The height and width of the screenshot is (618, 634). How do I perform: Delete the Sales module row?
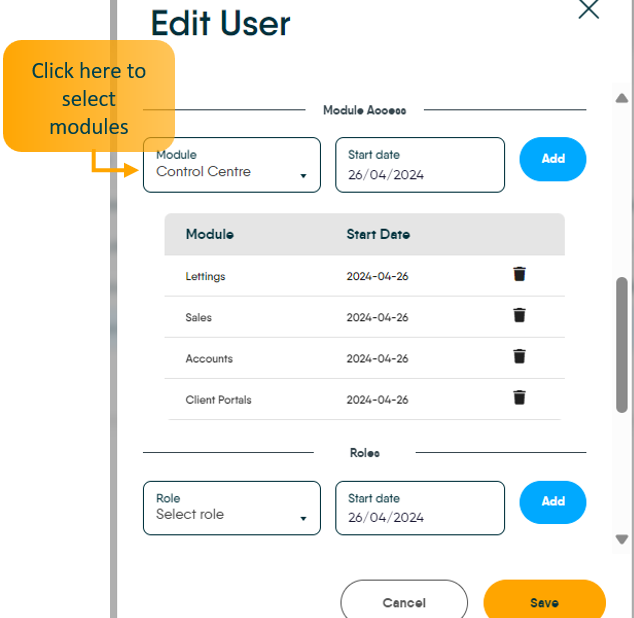pyautogui.click(x=519, y=315)
